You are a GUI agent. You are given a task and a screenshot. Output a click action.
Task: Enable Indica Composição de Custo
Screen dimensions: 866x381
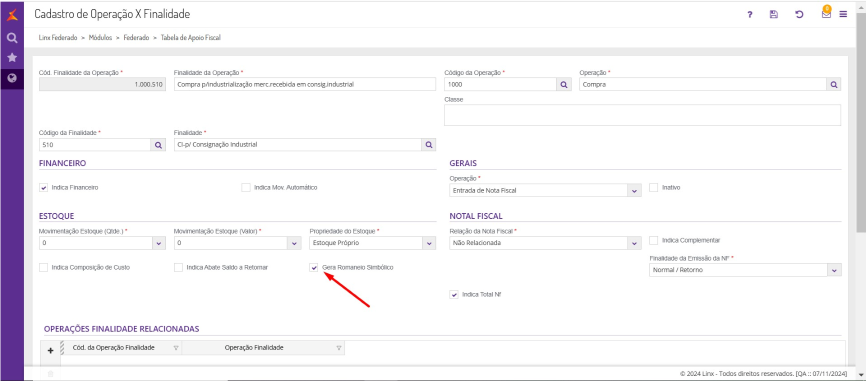tap(44, 268)
